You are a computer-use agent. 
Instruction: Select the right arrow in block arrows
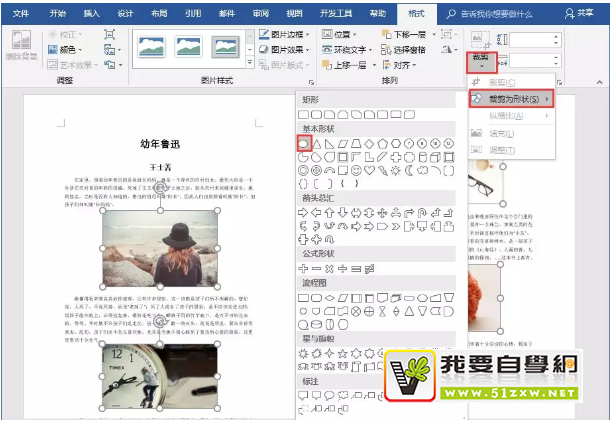pos(304,212)
